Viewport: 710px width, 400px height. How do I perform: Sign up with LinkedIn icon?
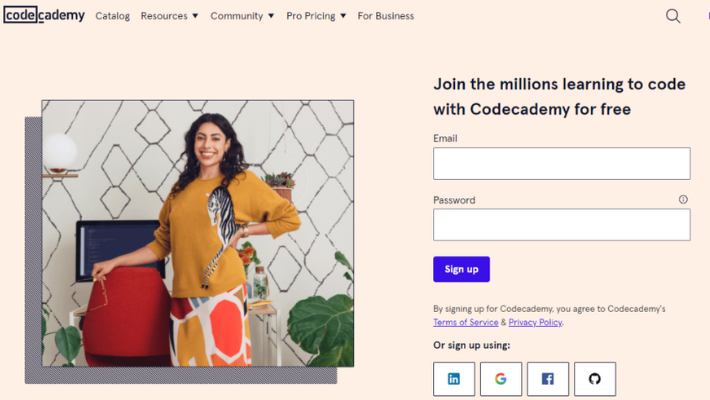[454, 379]
